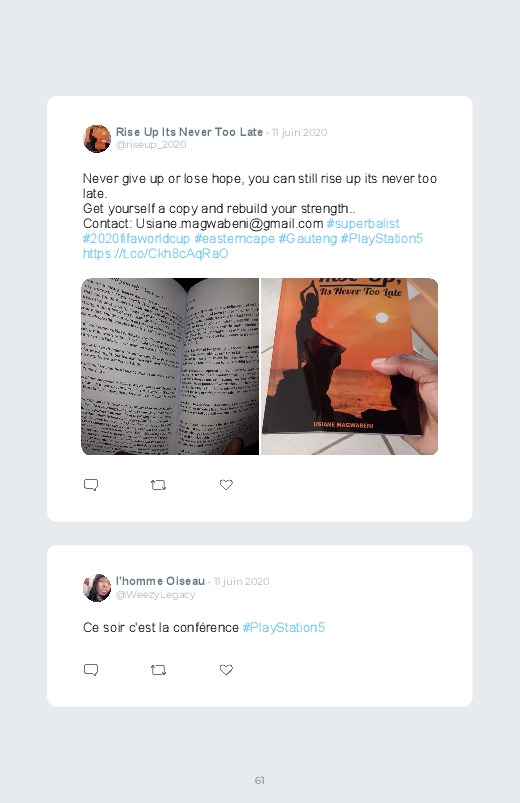
Task: Click the l'homme Oiseau display name
Action: pos(160,581)
